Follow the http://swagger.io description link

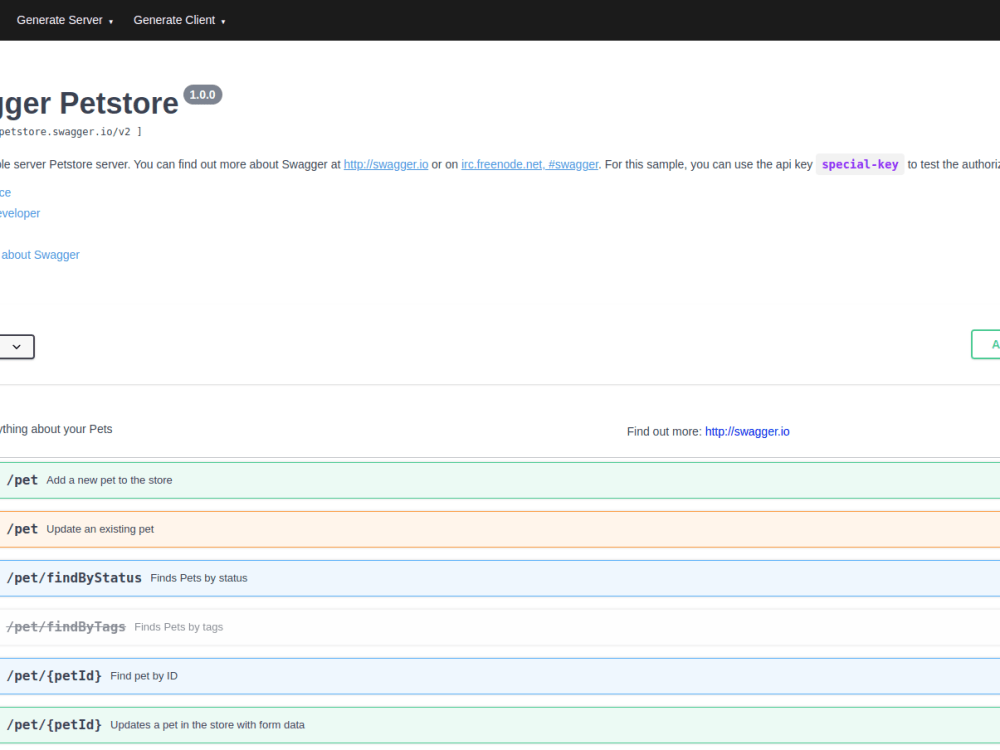386,165
